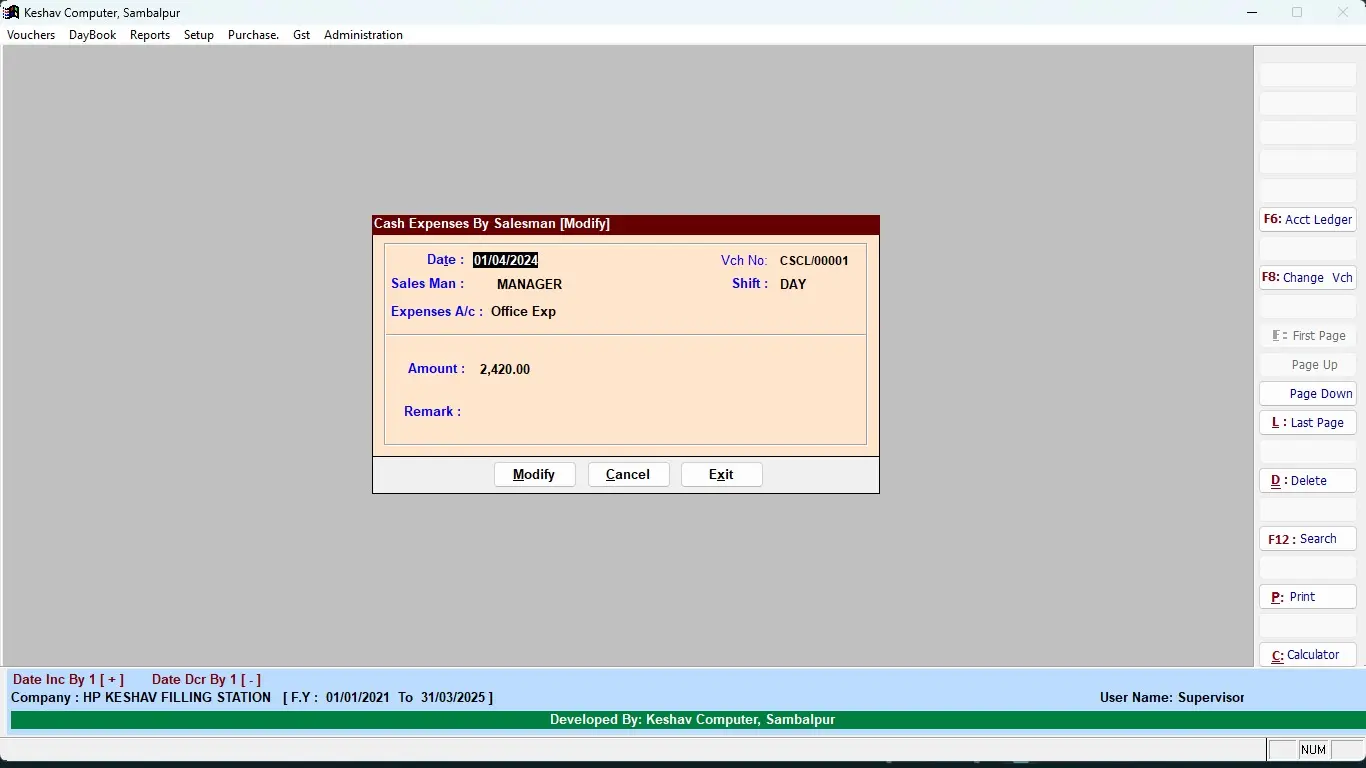The width and height of the screenshot is (1366, 768).
Task: Click 'Date Inc By 1 [ + ]' text
Action: click(68, 680)
